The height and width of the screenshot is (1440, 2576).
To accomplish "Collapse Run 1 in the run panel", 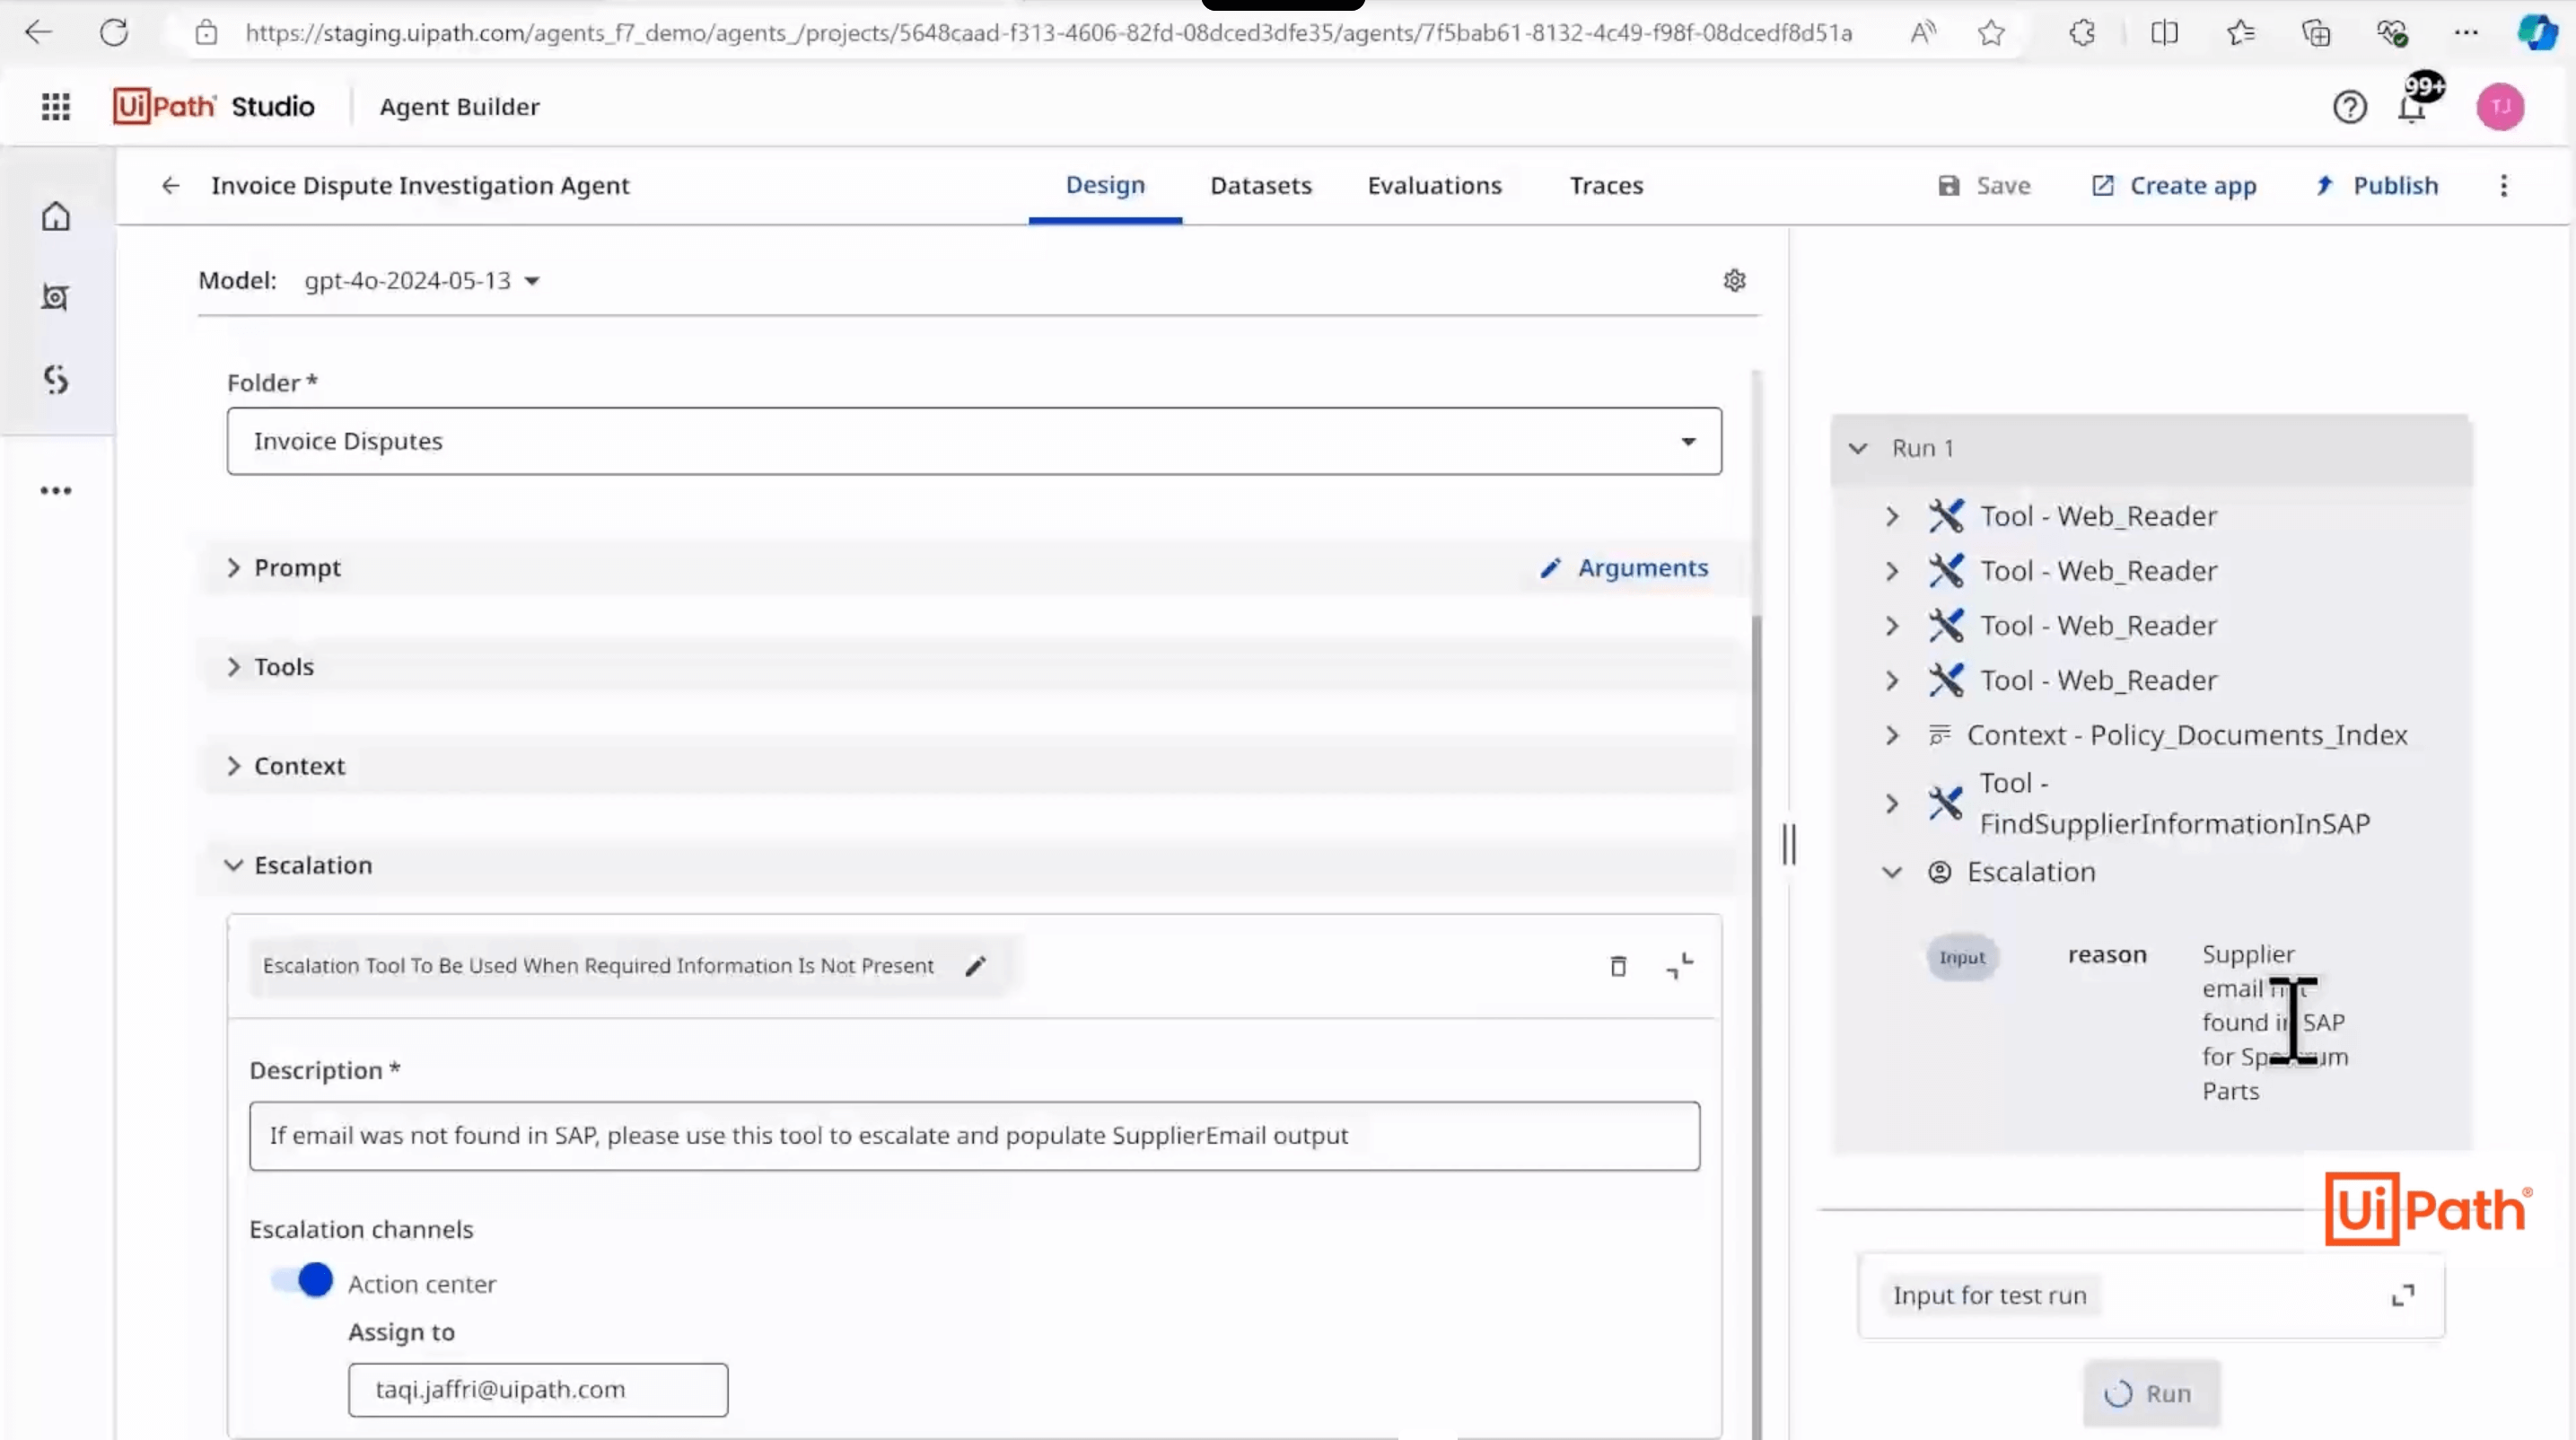I will pos(1859,448).
